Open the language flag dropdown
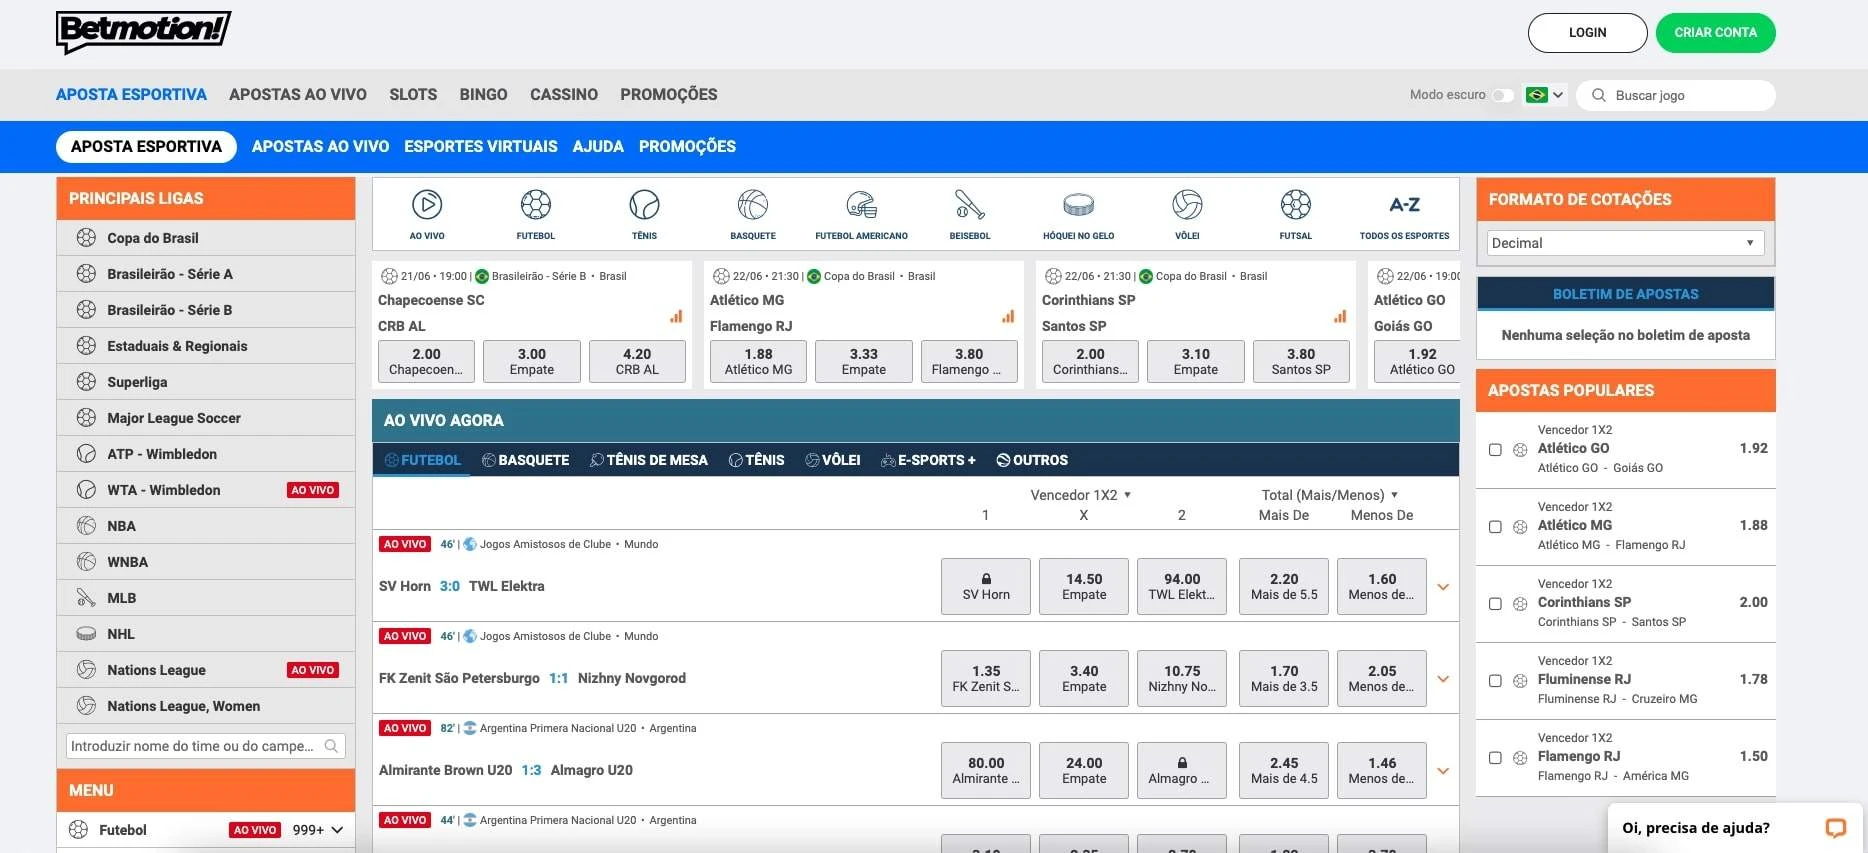1868x853 pixels. [x=1544, y=95]
